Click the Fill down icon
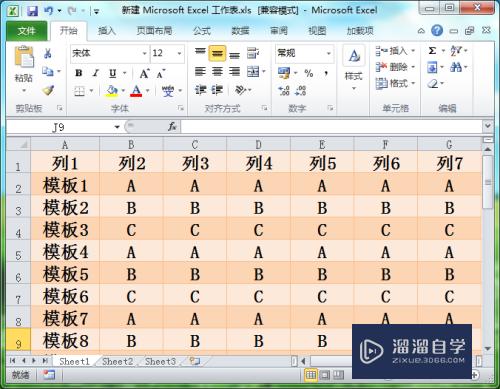This screenshot has width=500, height=389. click(432, 67)
